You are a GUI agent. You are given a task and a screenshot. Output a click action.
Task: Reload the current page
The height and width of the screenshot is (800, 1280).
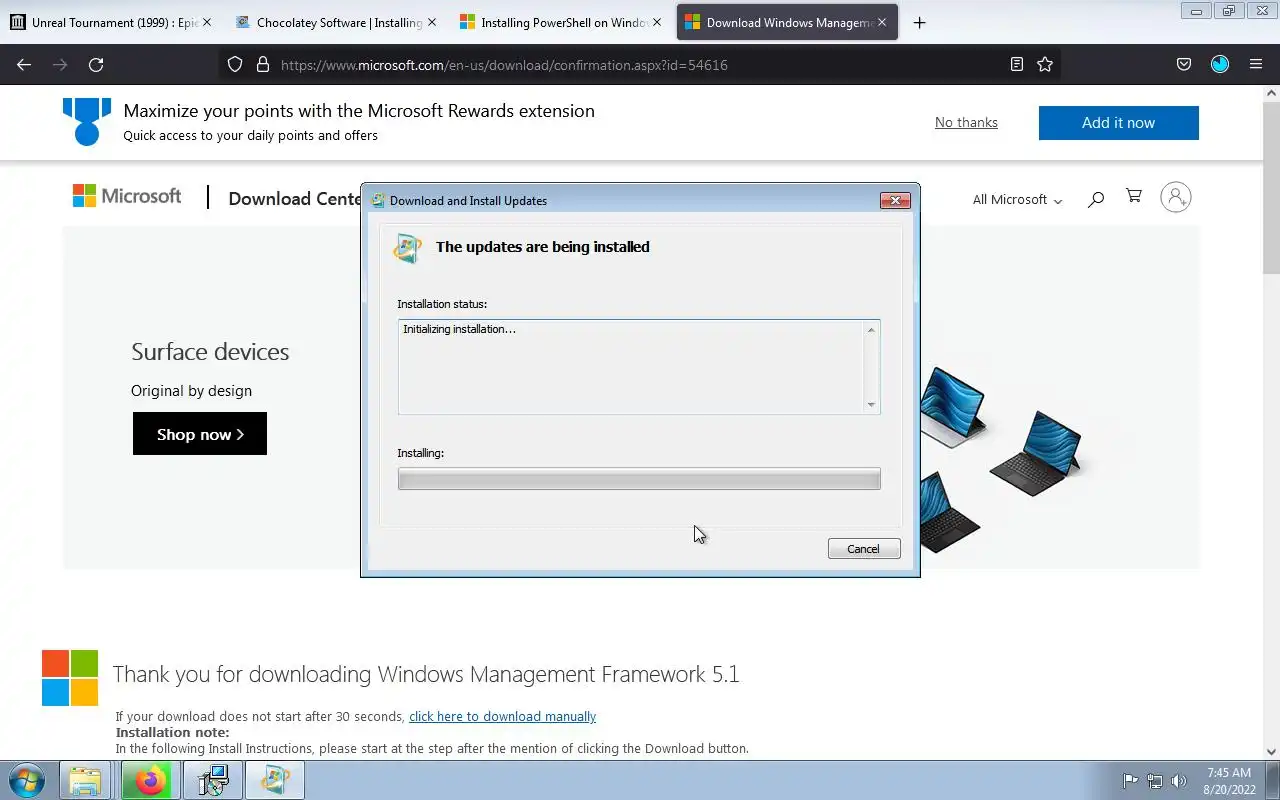point(96,64)
